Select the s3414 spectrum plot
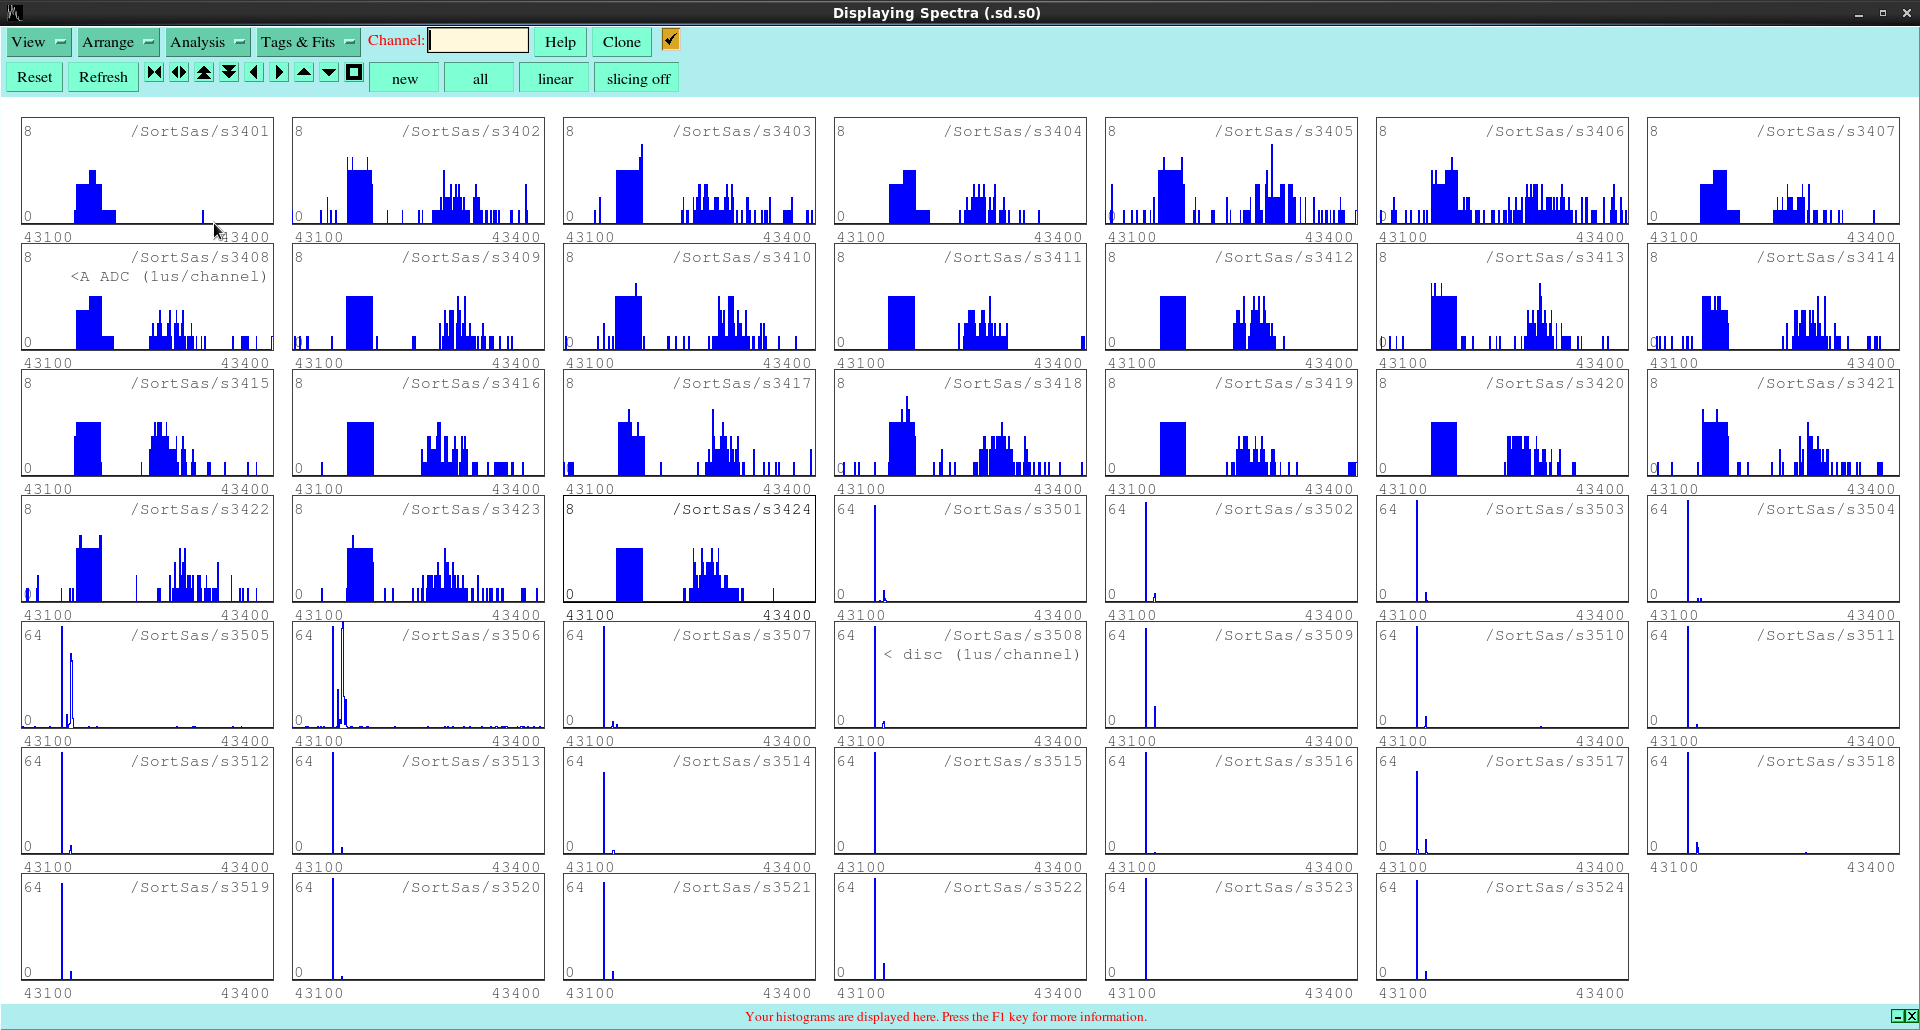This screenshot has height=1030, width=1920. 1773,297
